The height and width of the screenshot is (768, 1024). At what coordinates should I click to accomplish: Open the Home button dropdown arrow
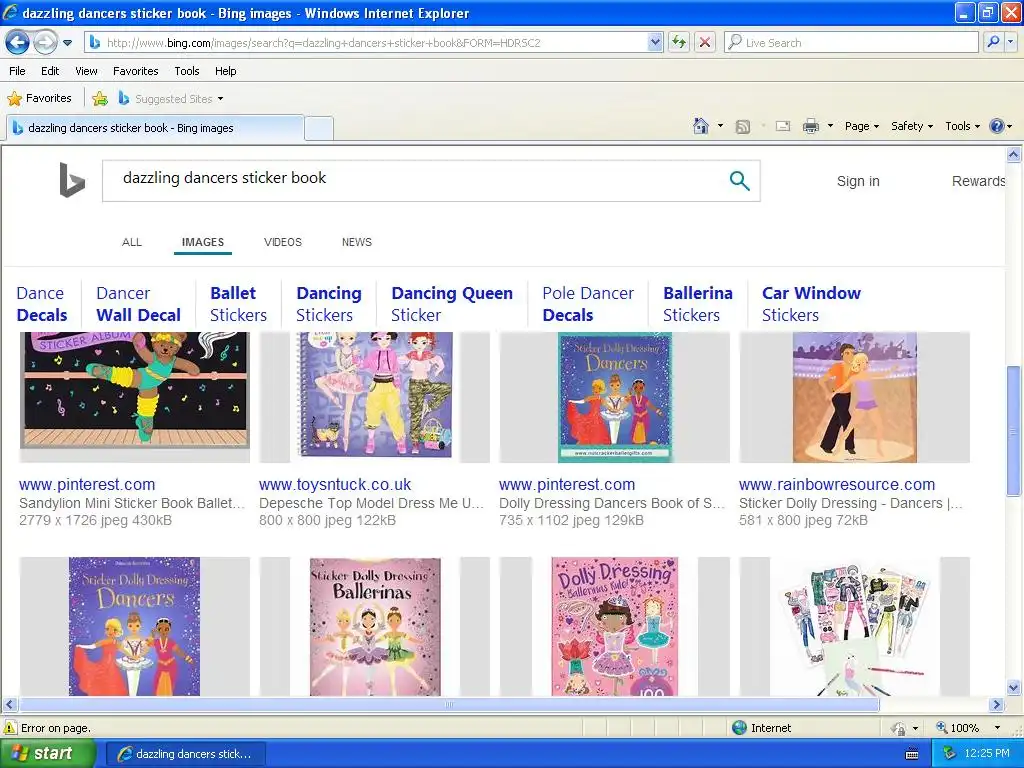(720, 126)
